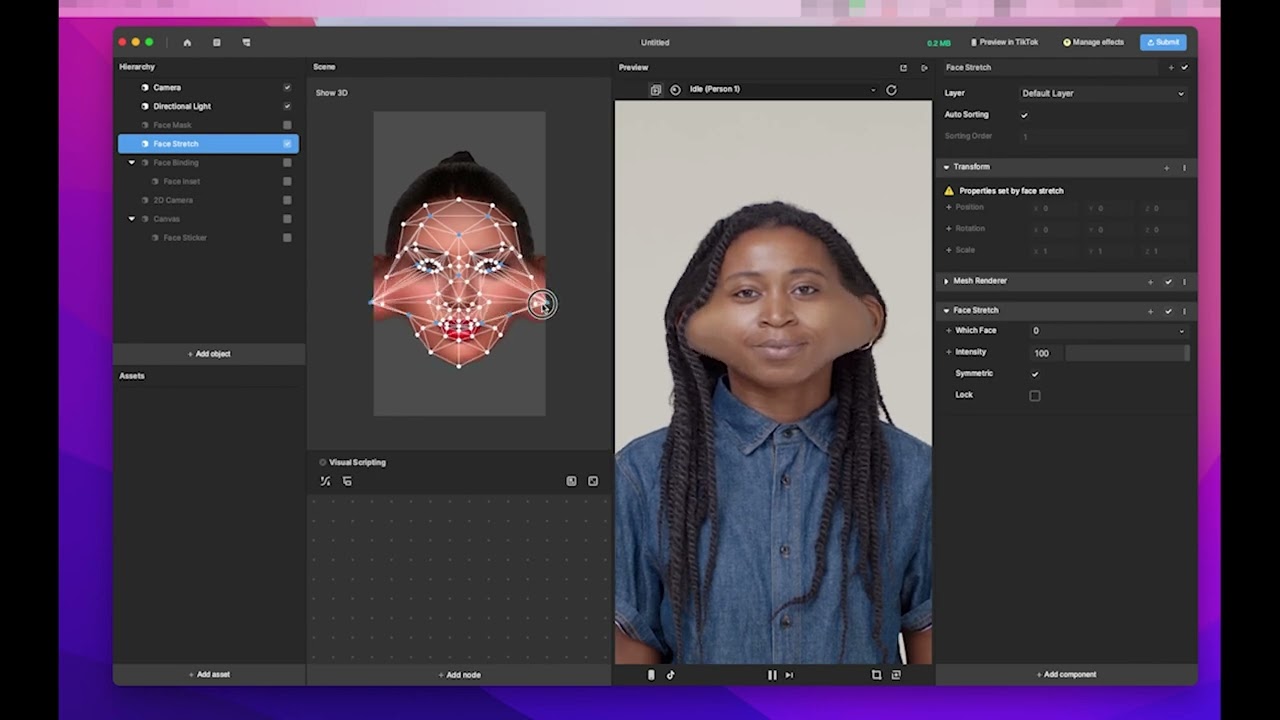Click the crop icon in the preview toolbar
Image resolution: width=1280 pixels, height=720 pixels.
point(876,675)
